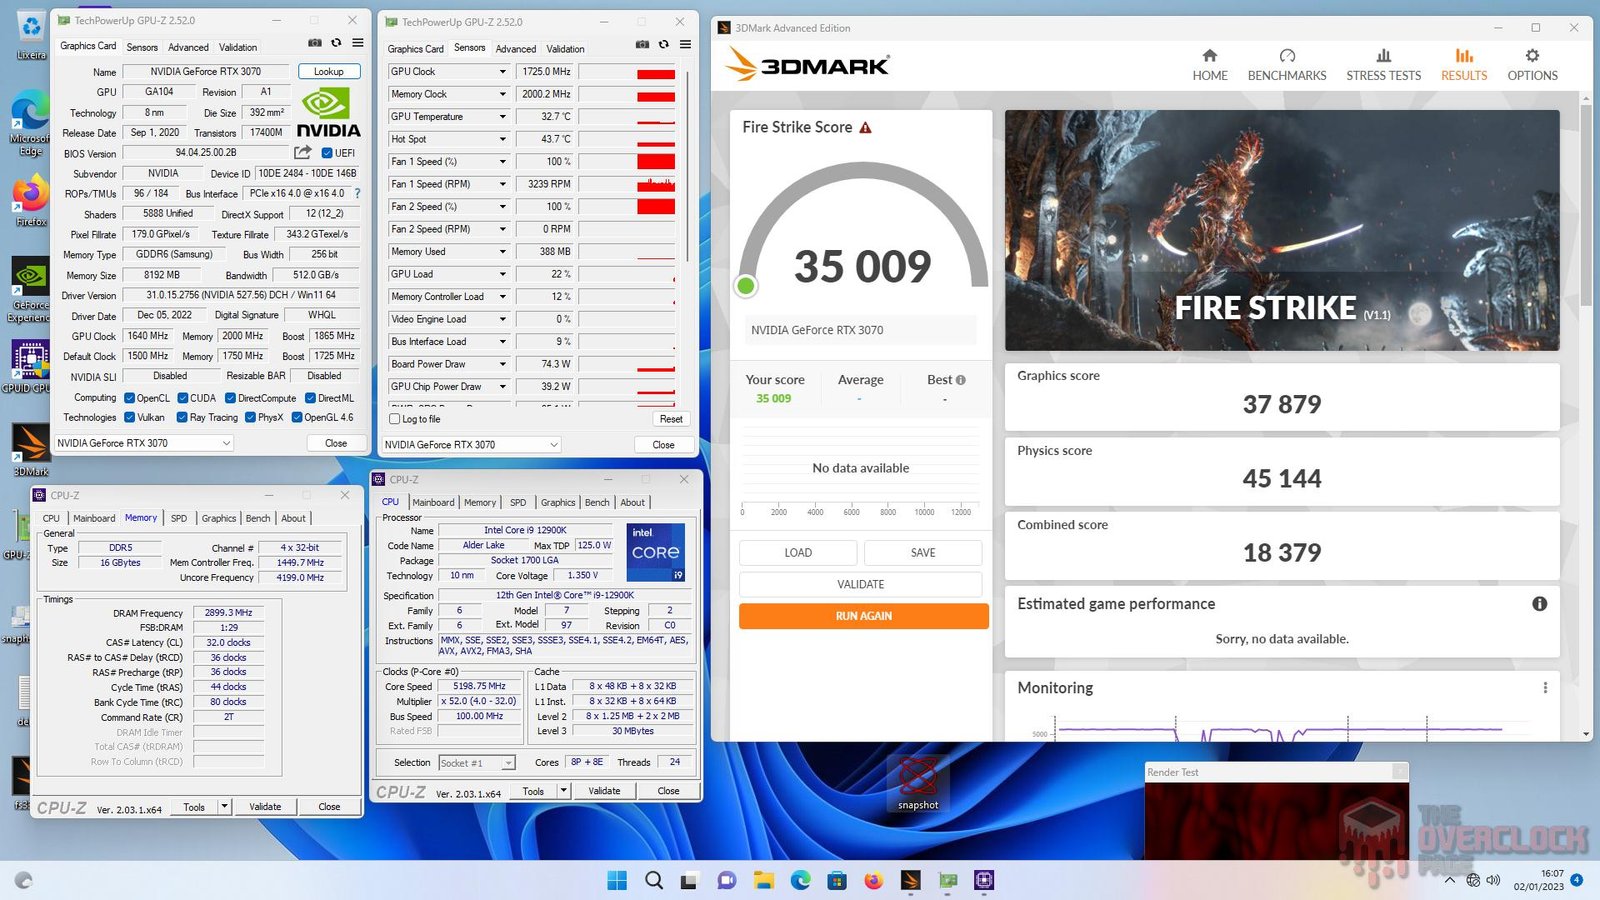1600x900 pixels.
Task: Click the Lookup button in GPU-Z
Action: (328, 71)
